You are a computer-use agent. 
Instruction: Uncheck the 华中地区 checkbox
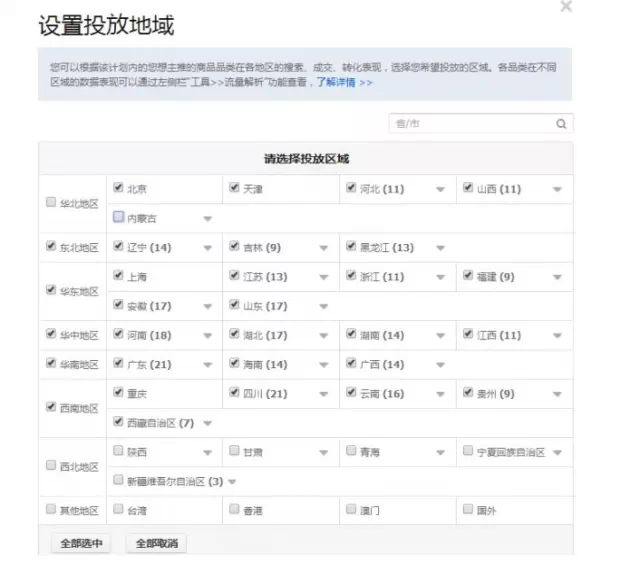click(51, 333)
